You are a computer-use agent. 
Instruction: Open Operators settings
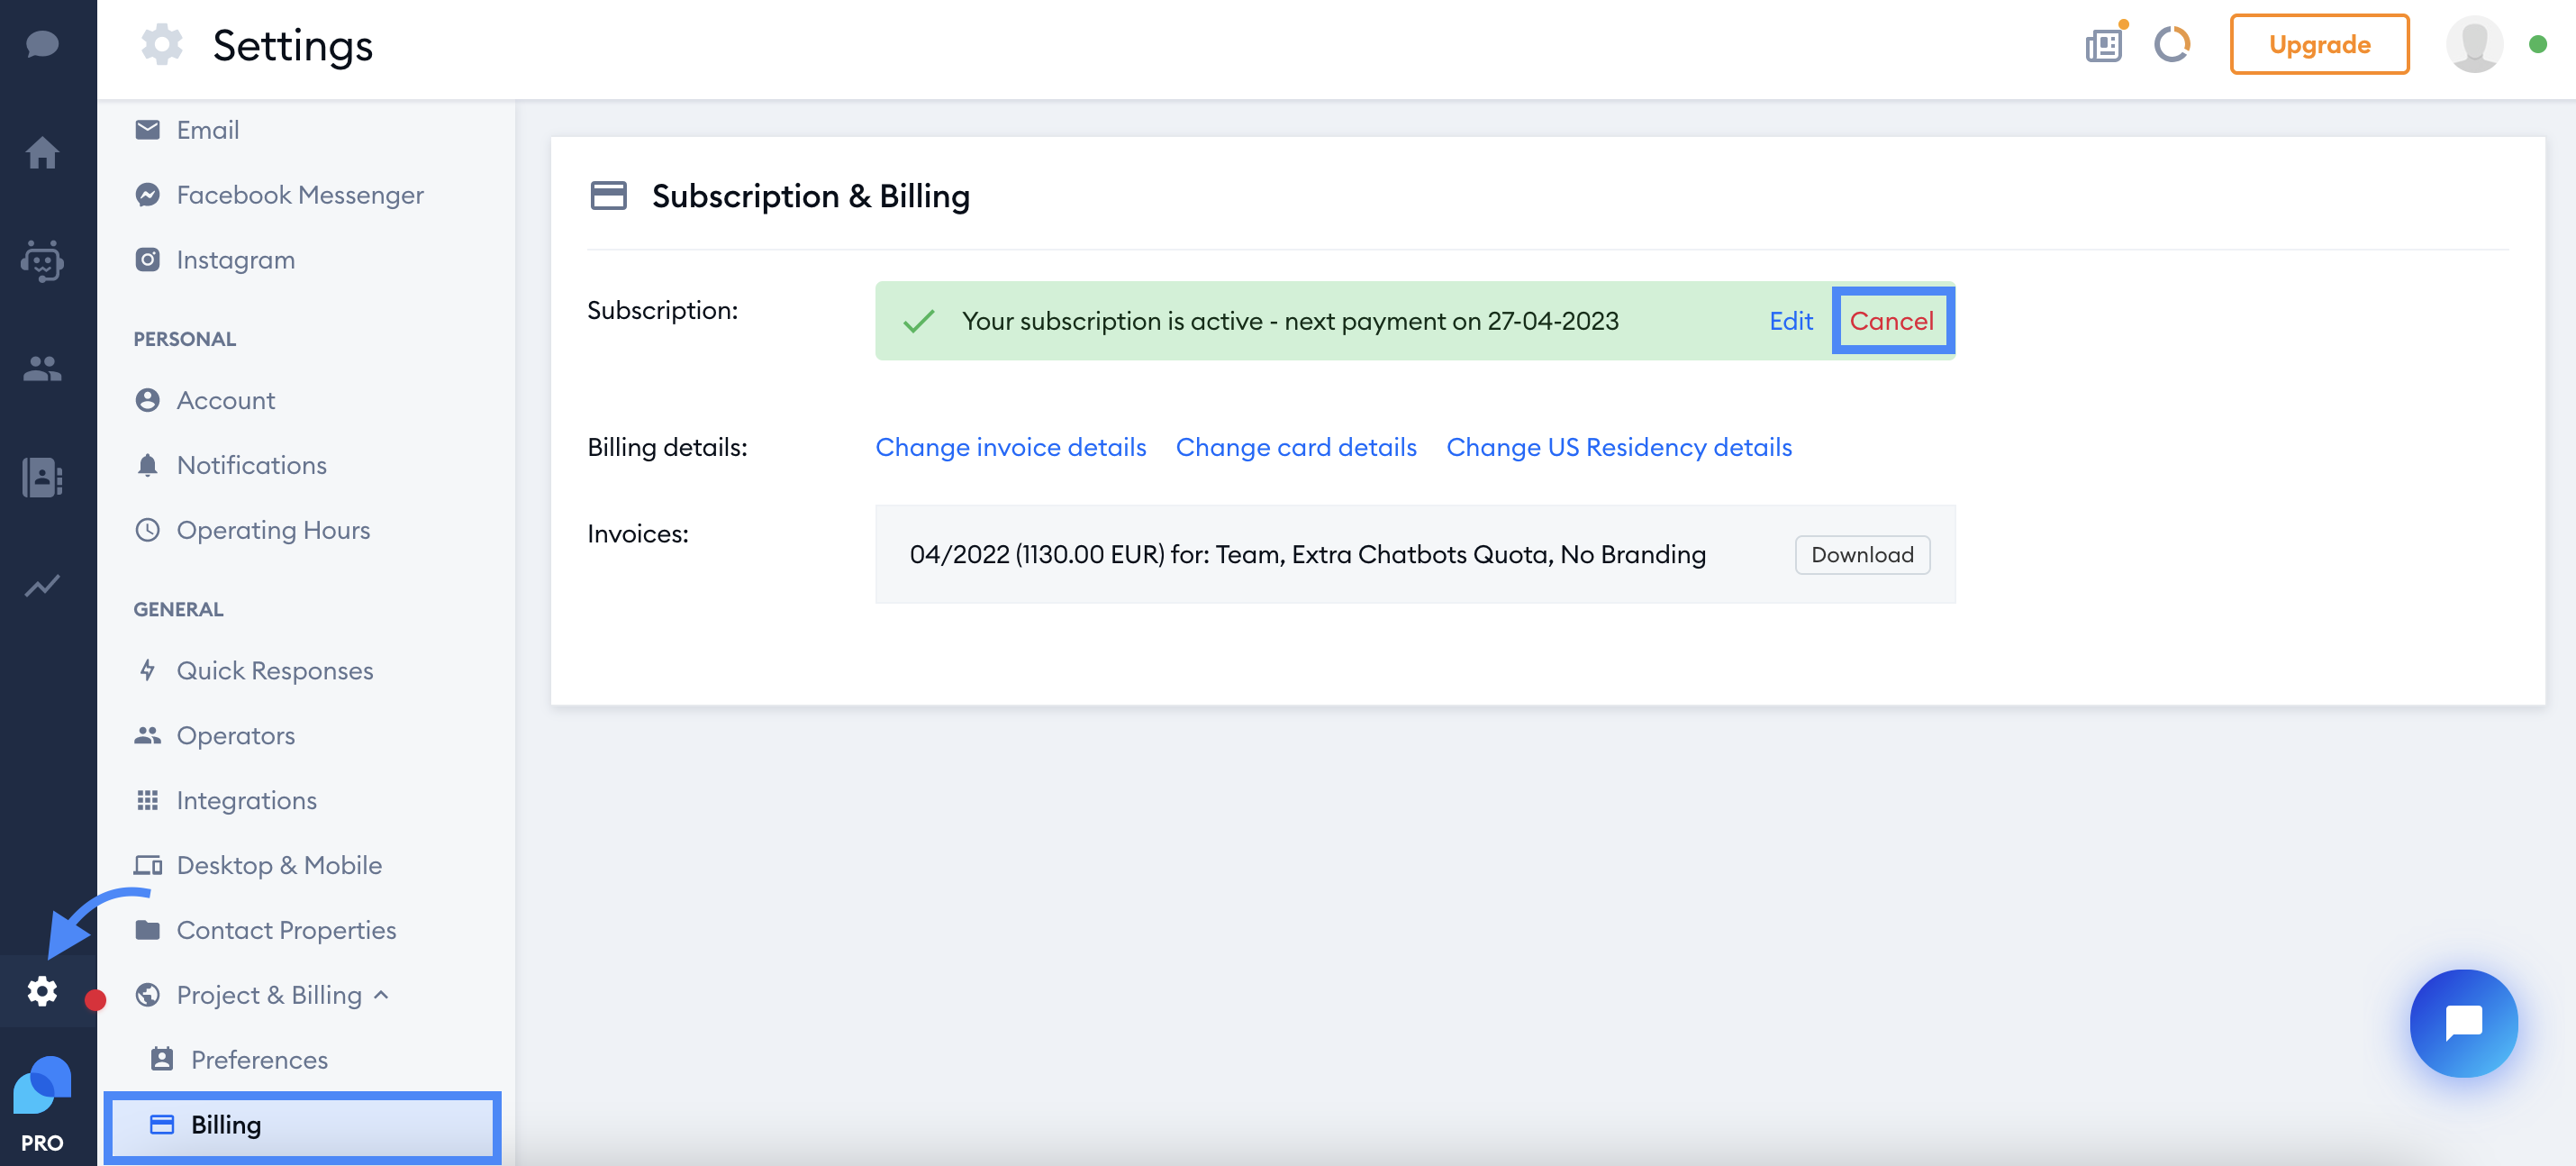point(216,735)
